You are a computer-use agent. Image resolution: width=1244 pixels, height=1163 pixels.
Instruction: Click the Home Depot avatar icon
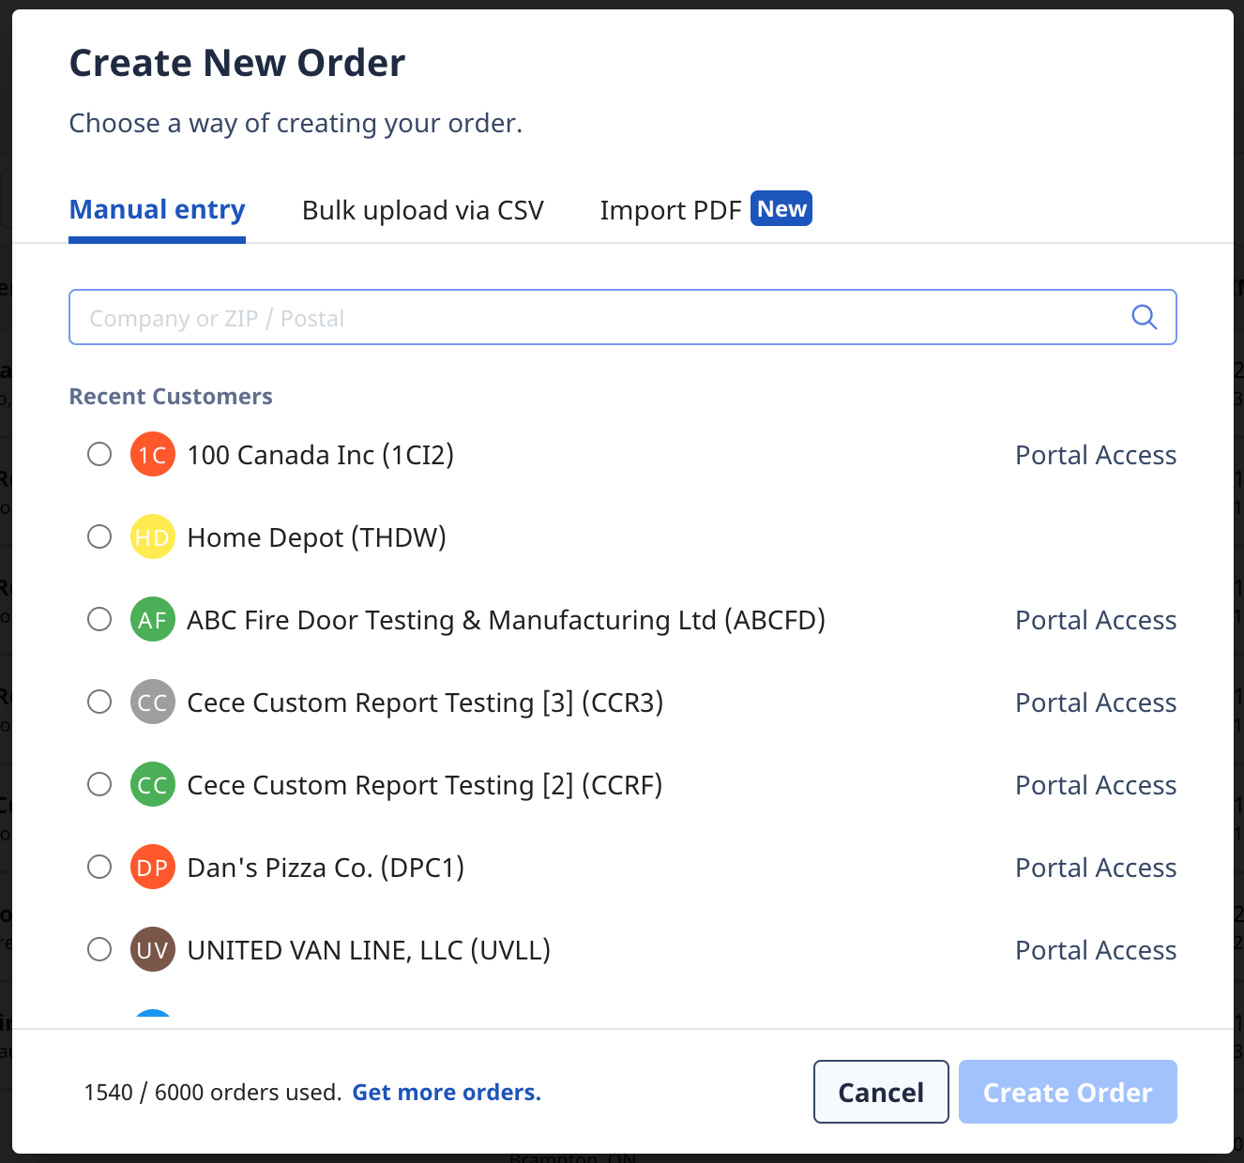[152, 537]
